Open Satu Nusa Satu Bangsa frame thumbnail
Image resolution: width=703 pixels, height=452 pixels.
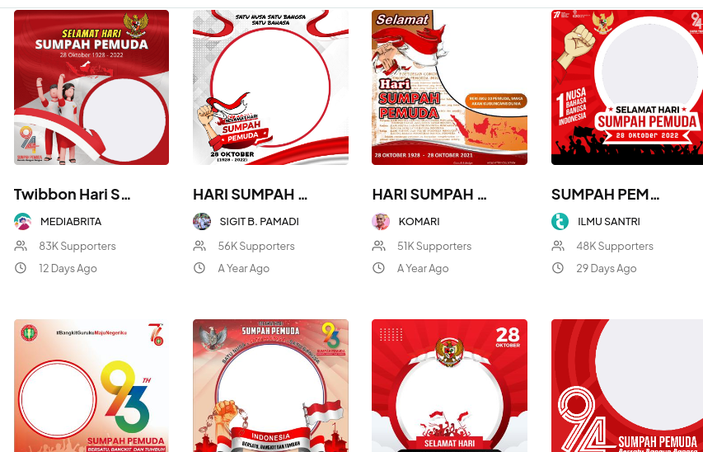coord(271,87)
